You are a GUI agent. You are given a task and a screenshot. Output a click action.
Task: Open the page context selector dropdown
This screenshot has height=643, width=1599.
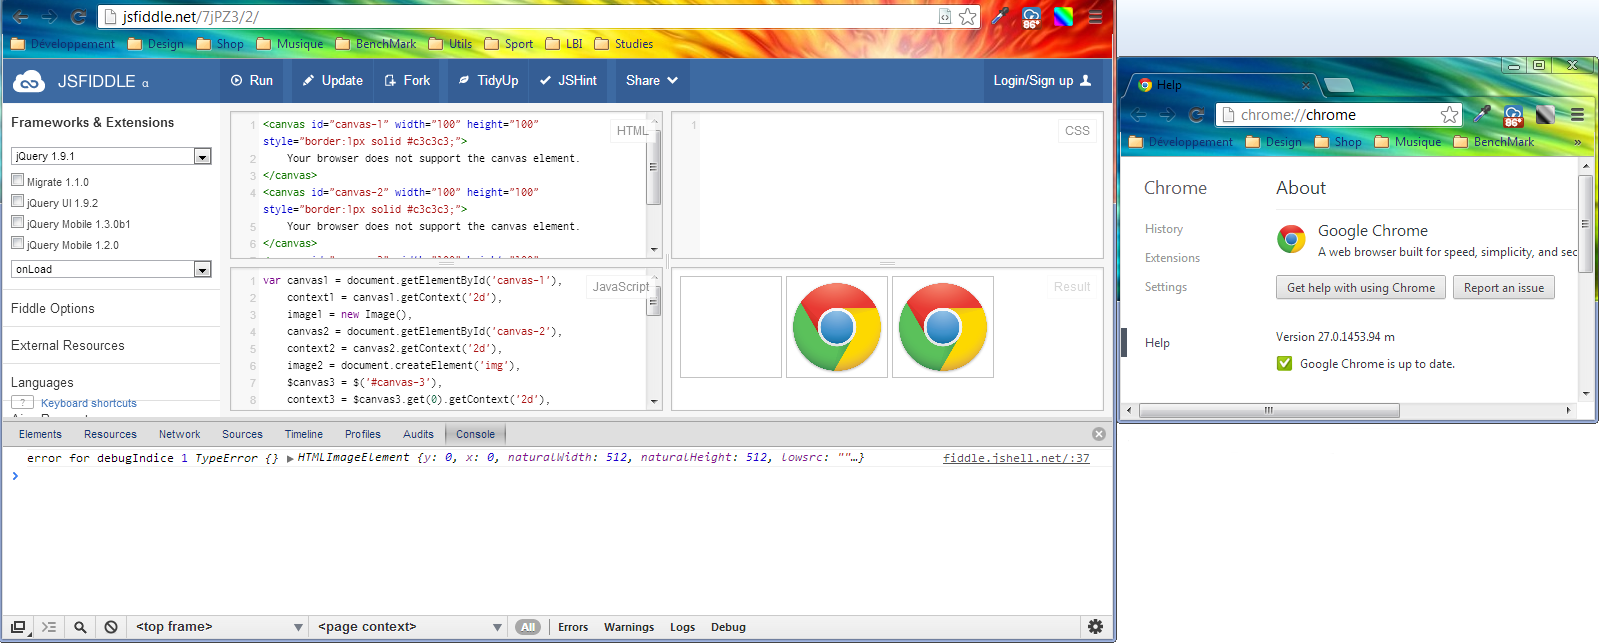click(x=410, y=627)
